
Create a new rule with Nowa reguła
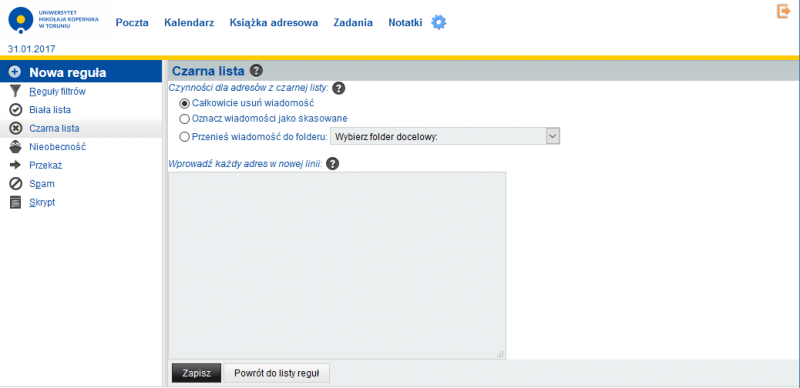click(67, 72)
